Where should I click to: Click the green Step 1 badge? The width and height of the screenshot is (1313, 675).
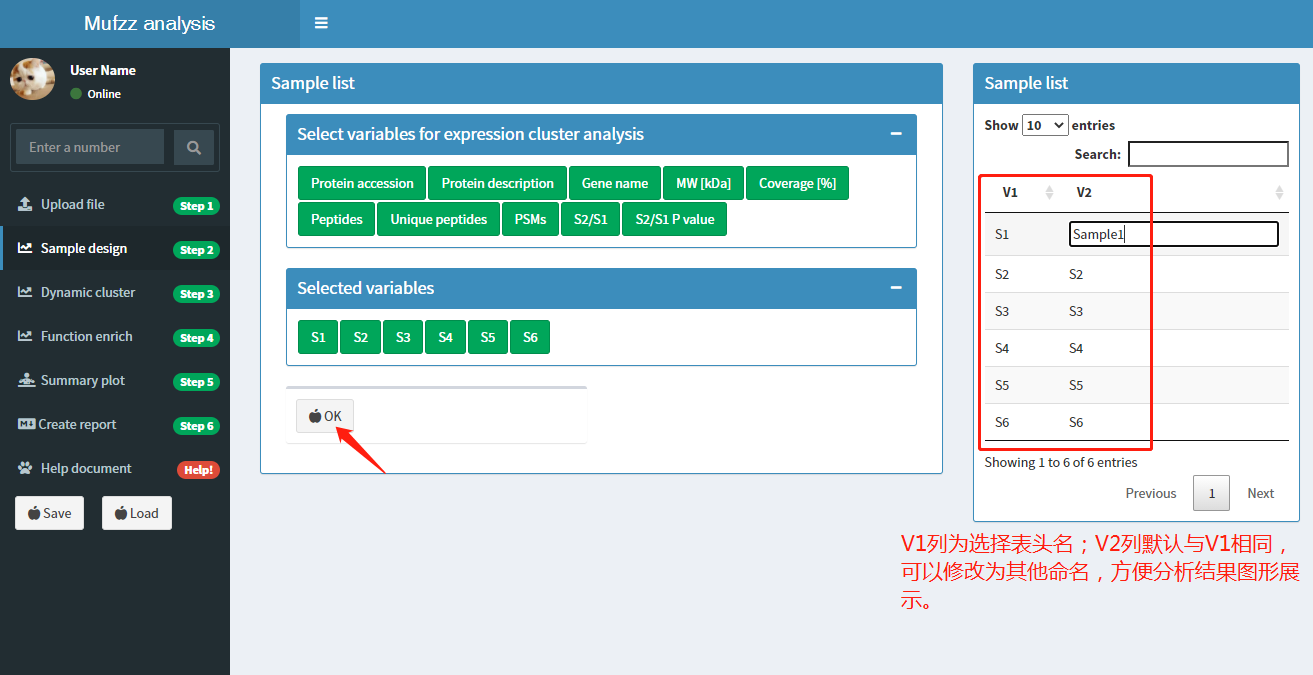tap(196, 206)
